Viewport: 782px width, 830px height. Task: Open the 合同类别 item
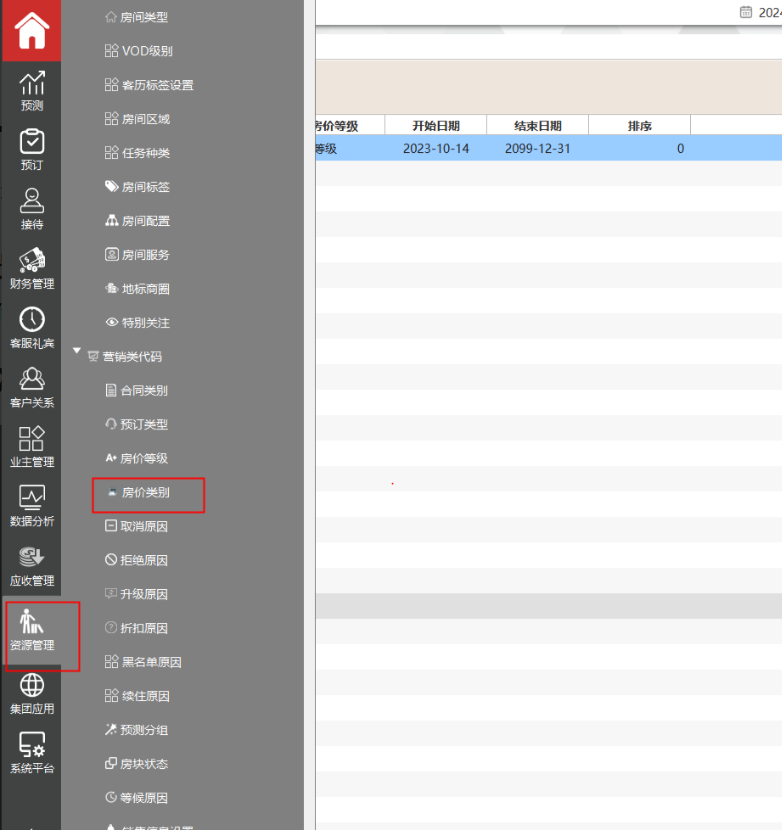143,391
